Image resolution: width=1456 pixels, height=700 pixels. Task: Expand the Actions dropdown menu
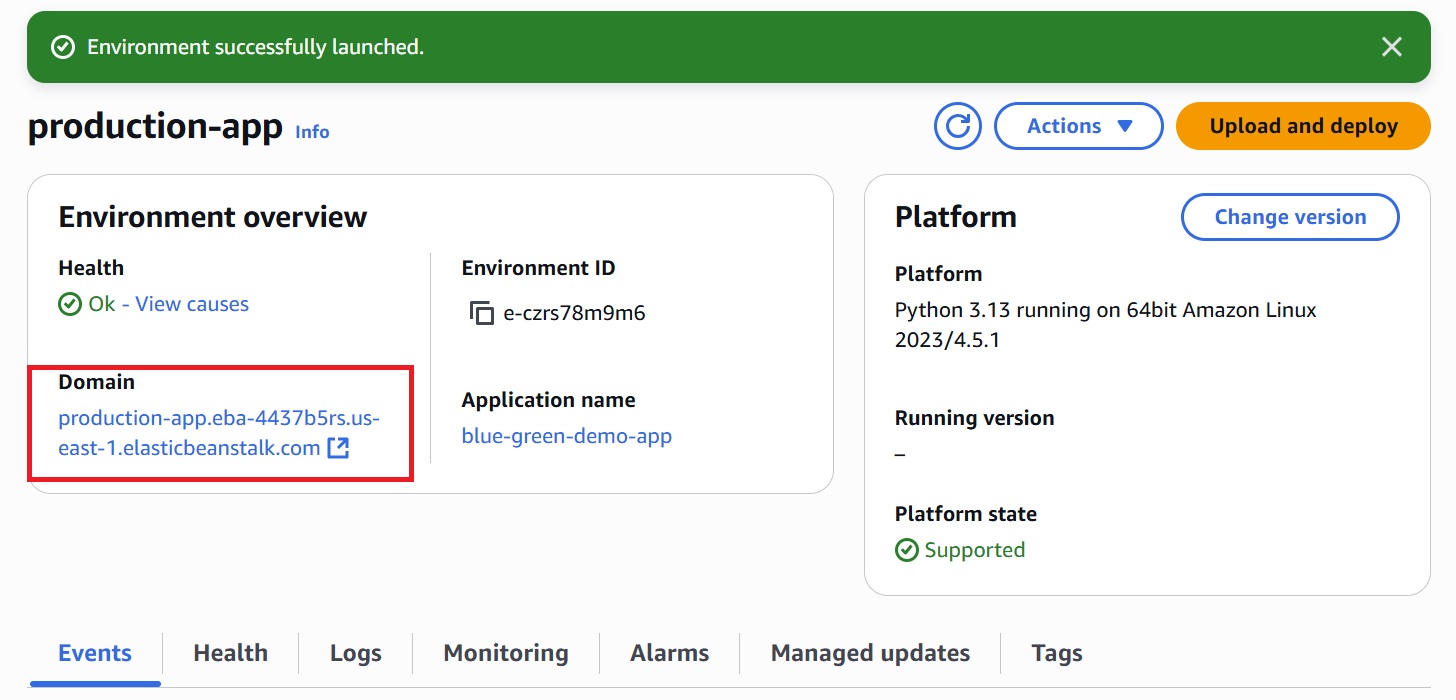[x=1078, y=126]
